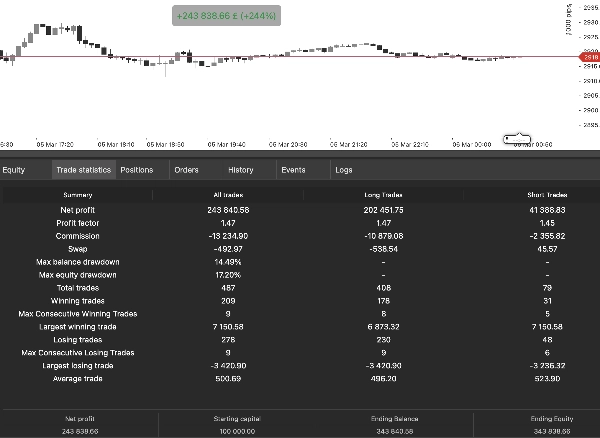View the Events tab
This screenshot has height=438, width=600.
293,170
